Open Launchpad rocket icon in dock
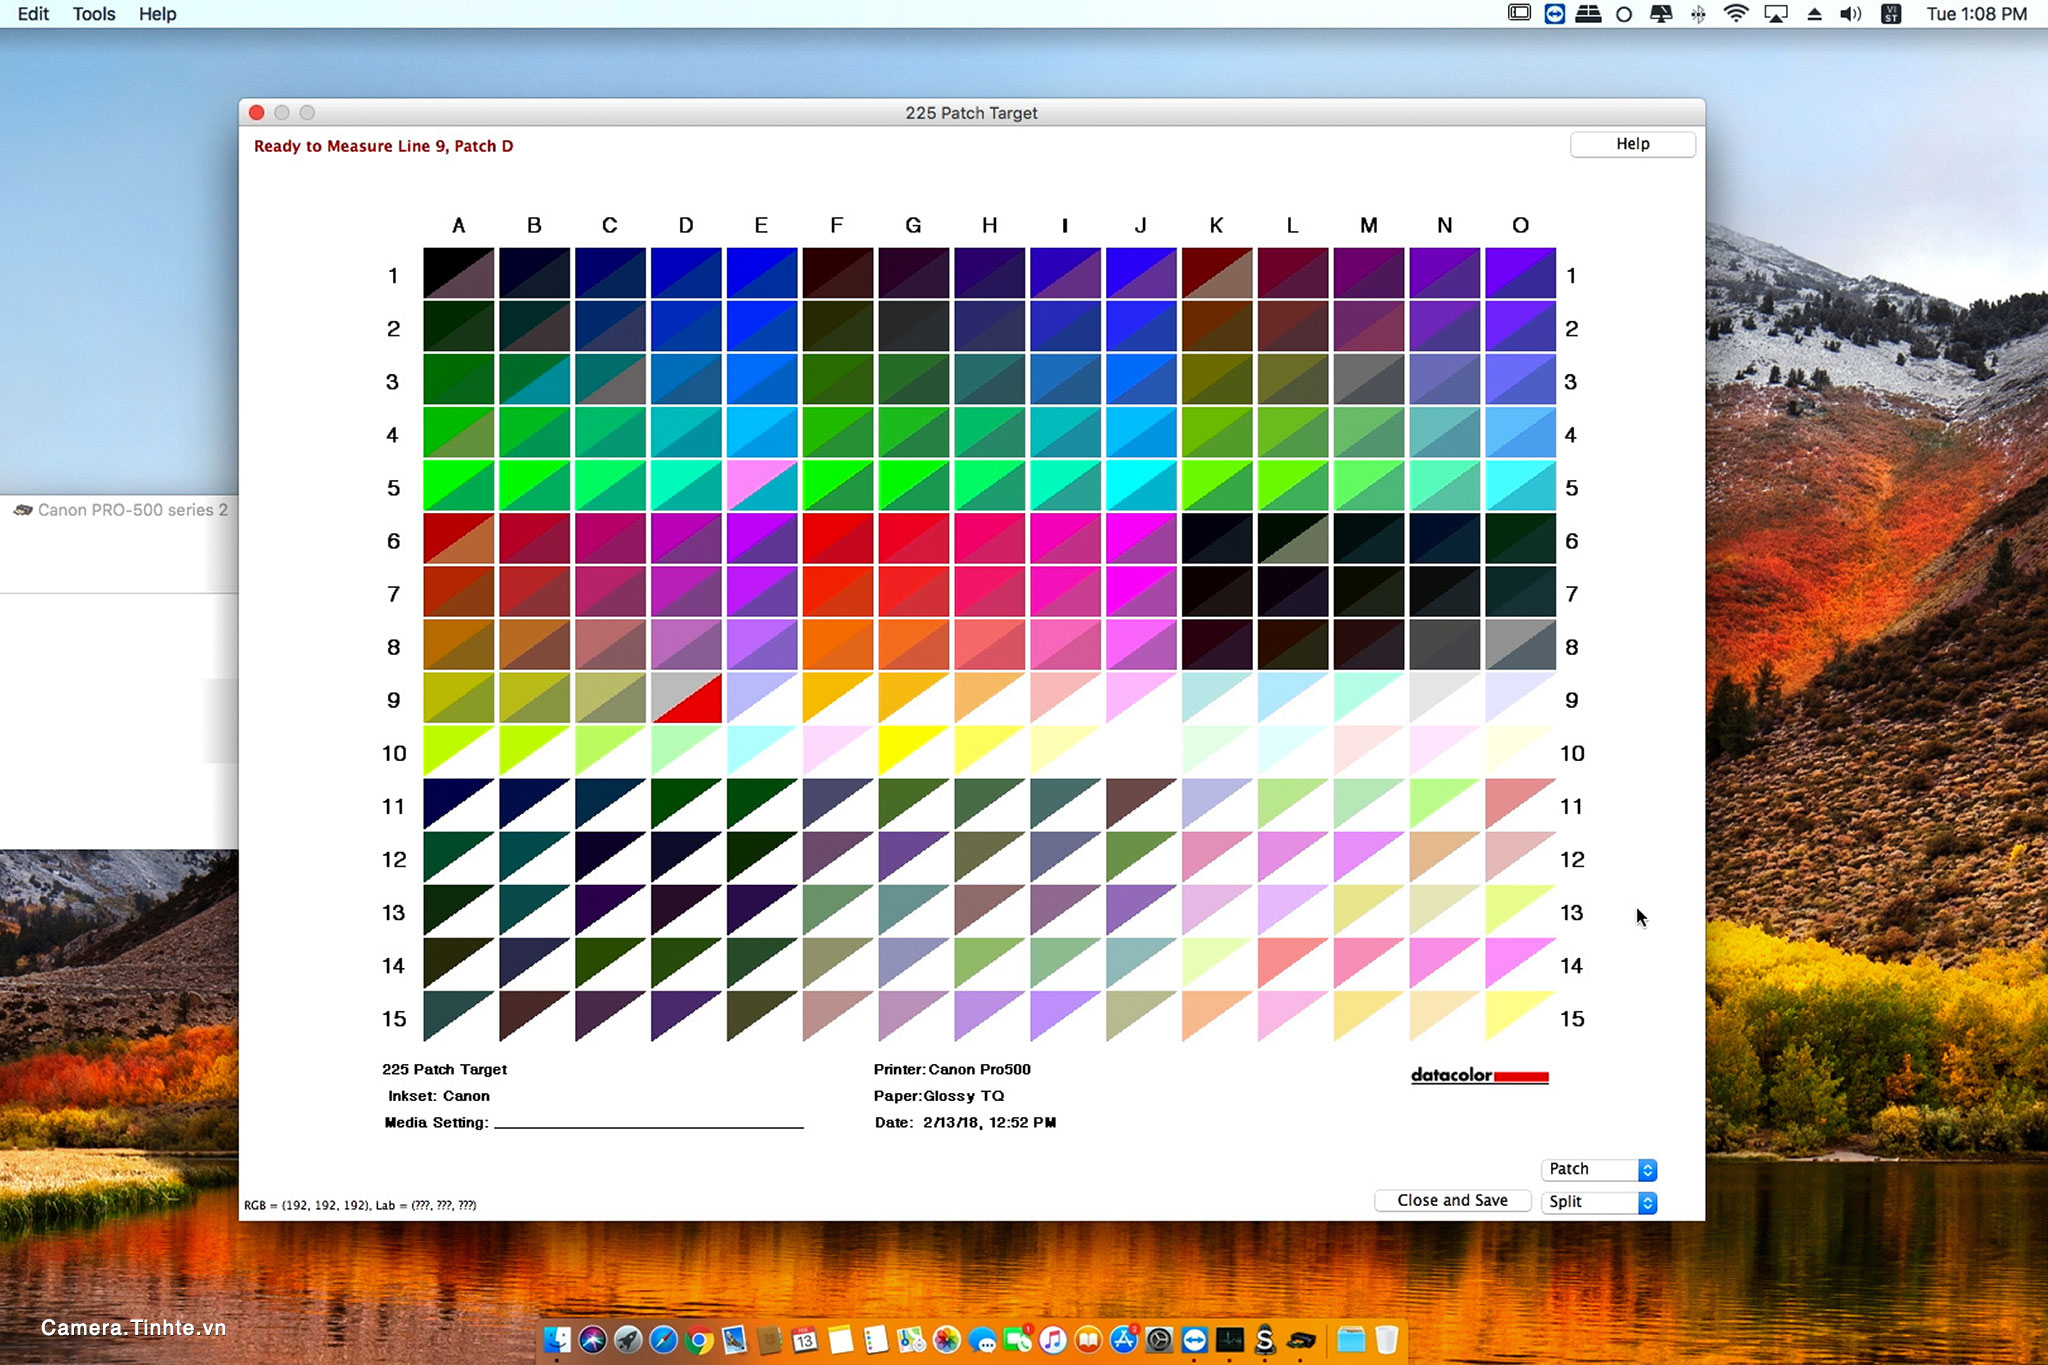Screen dimensions: 2048x1365 628,1339
